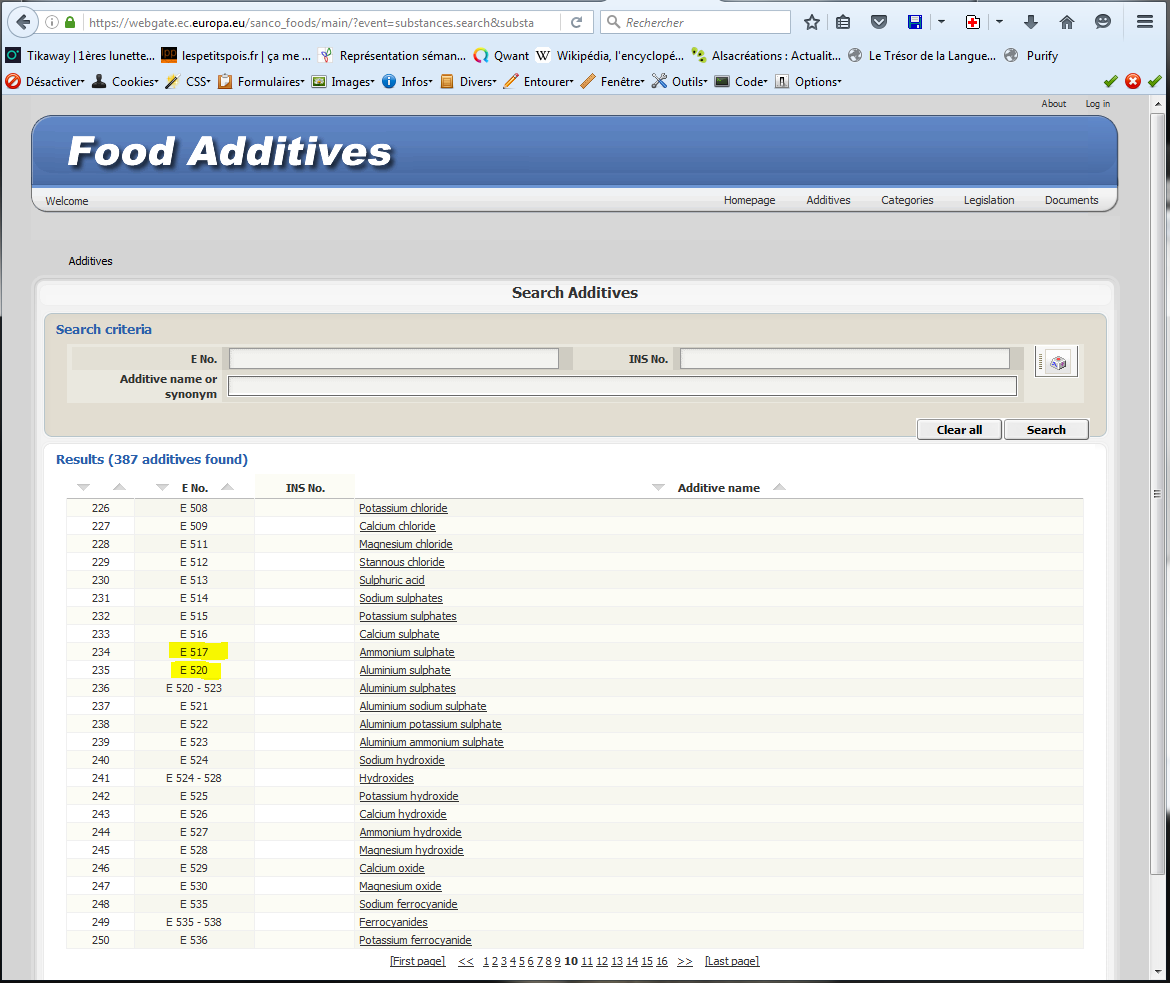
Task: Sort Additive name column descending arrow
Action: coord(658,487)
